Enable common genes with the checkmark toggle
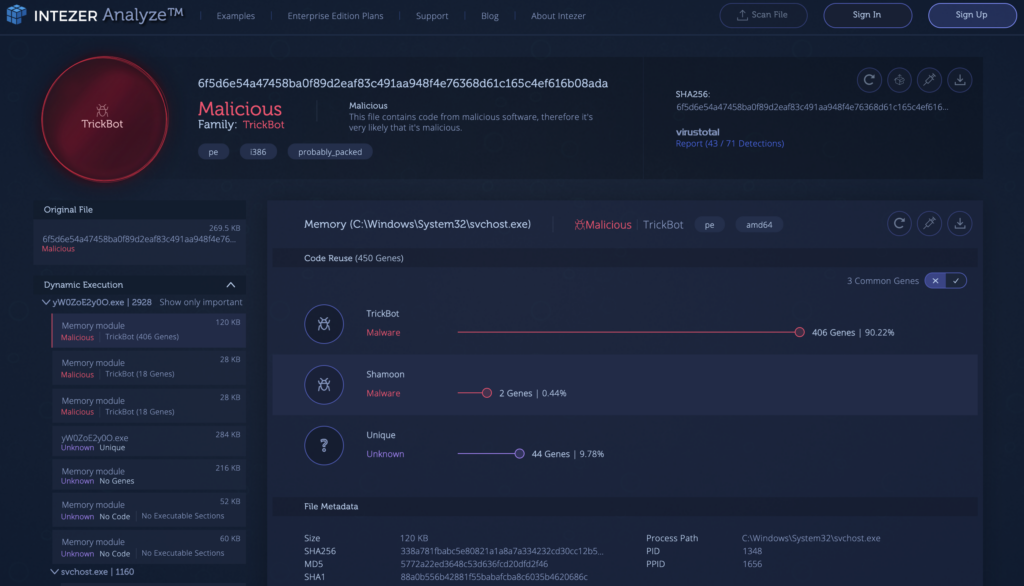This screenshot has height=586, width=1024. (x=956, y=280)
